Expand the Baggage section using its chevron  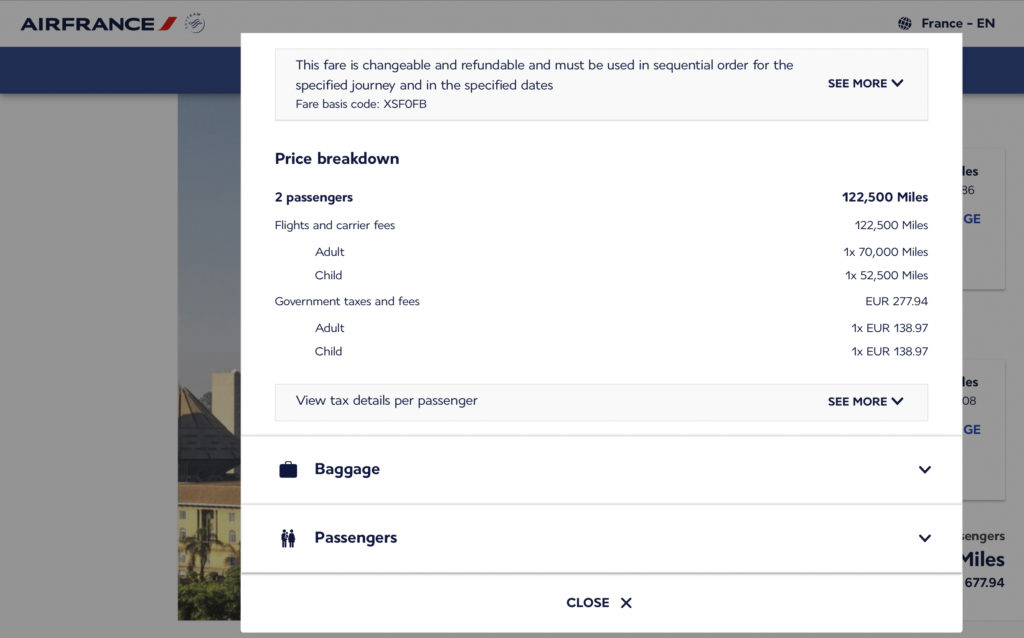pos(925,470)
